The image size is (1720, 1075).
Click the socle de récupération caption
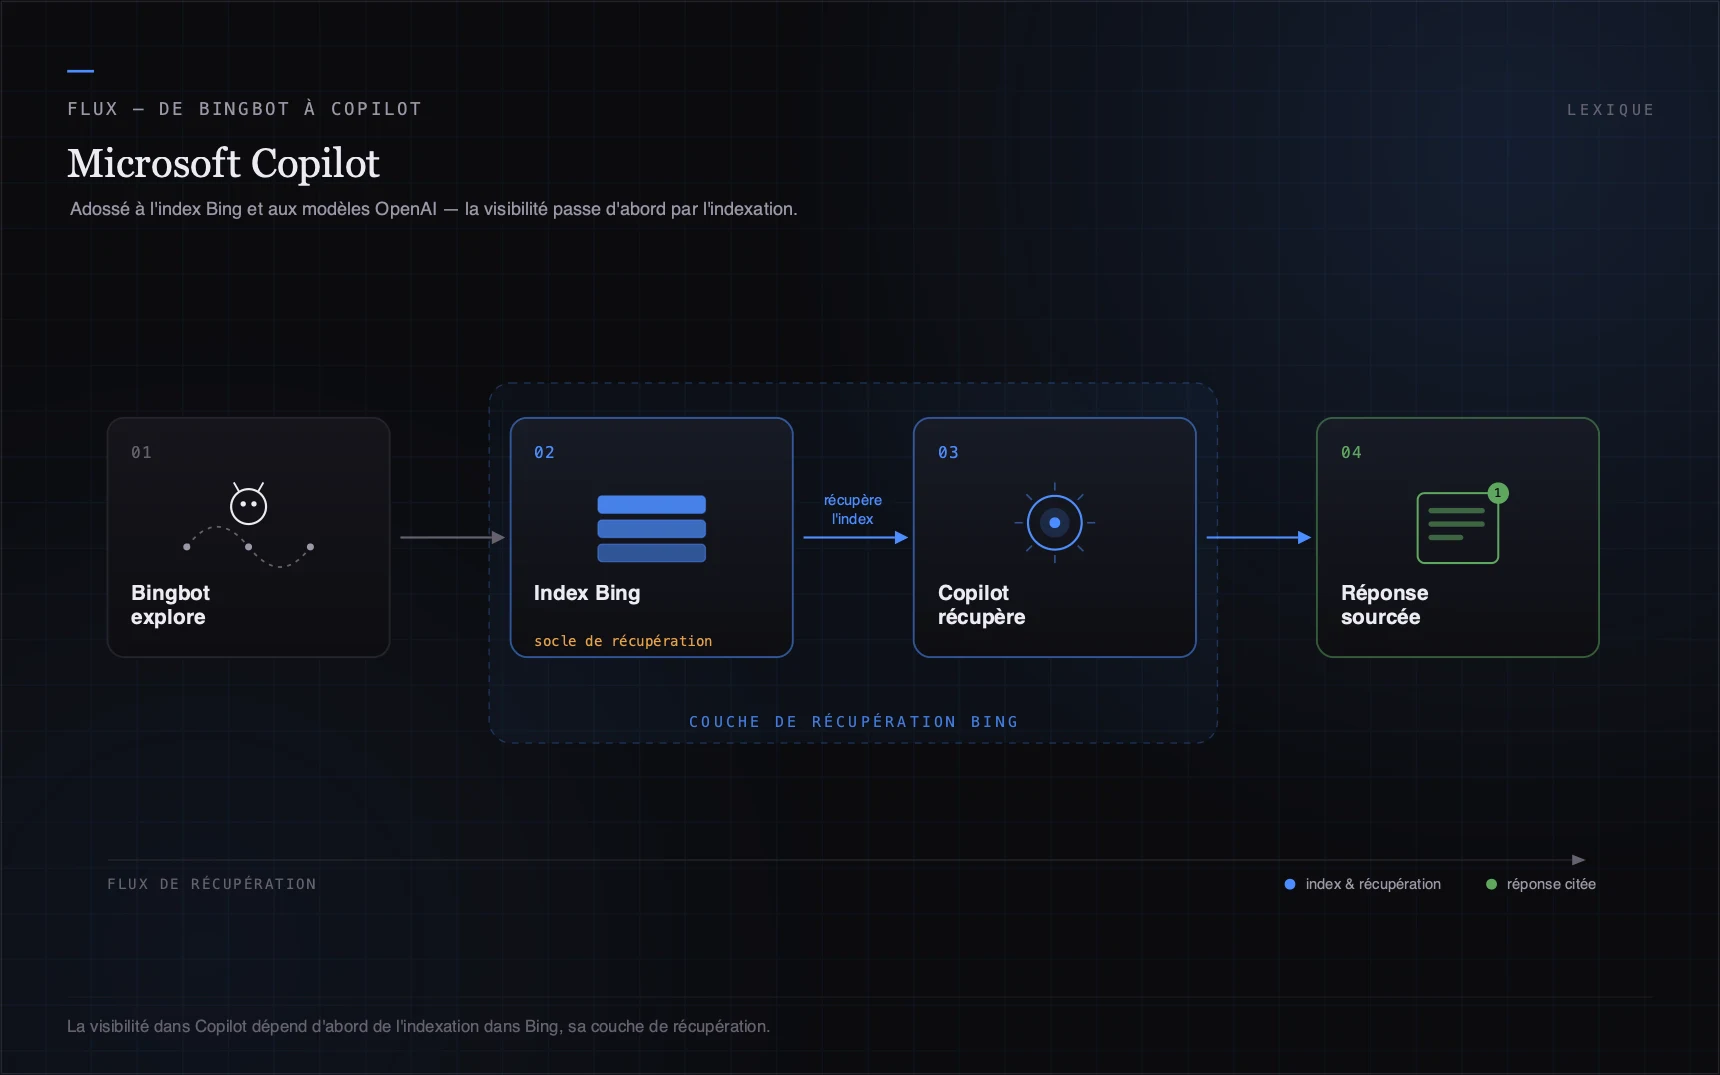623,641
